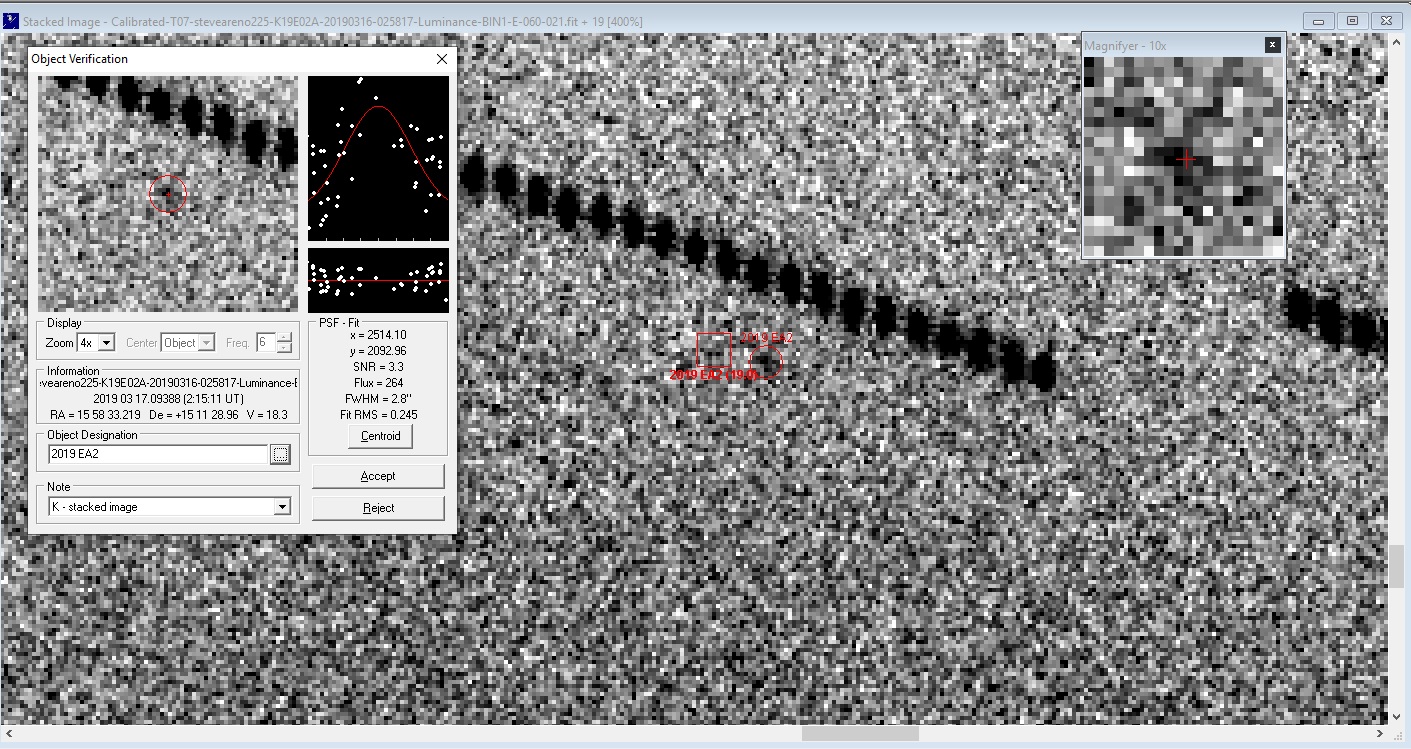Click the red 2019 EA2 square marker
1411x749 pixels.
(714, 351)
